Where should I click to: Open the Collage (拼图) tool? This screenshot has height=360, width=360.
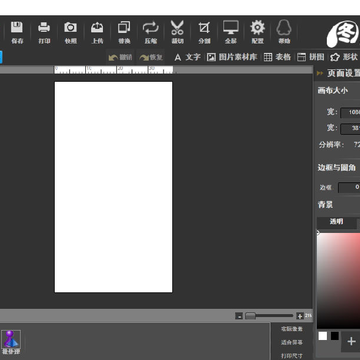pyautogui.click(x=311, y=57)
